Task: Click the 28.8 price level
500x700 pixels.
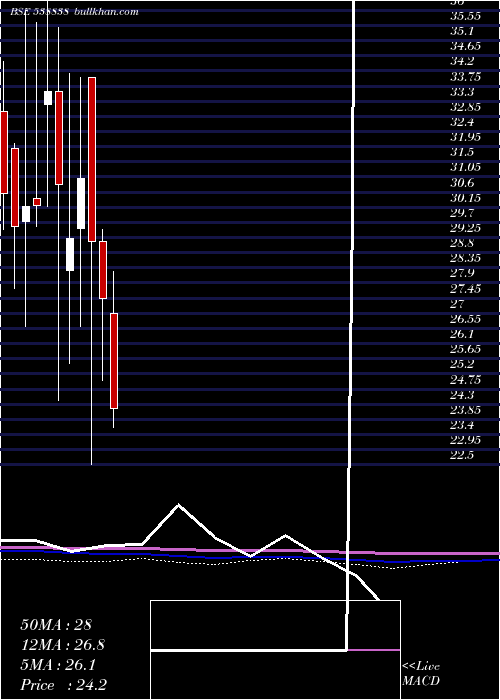Action: coord(462,243)
